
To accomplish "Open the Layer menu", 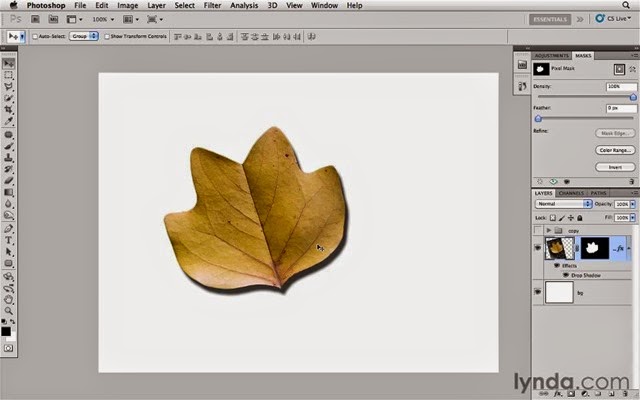I will tap(156, 5).
